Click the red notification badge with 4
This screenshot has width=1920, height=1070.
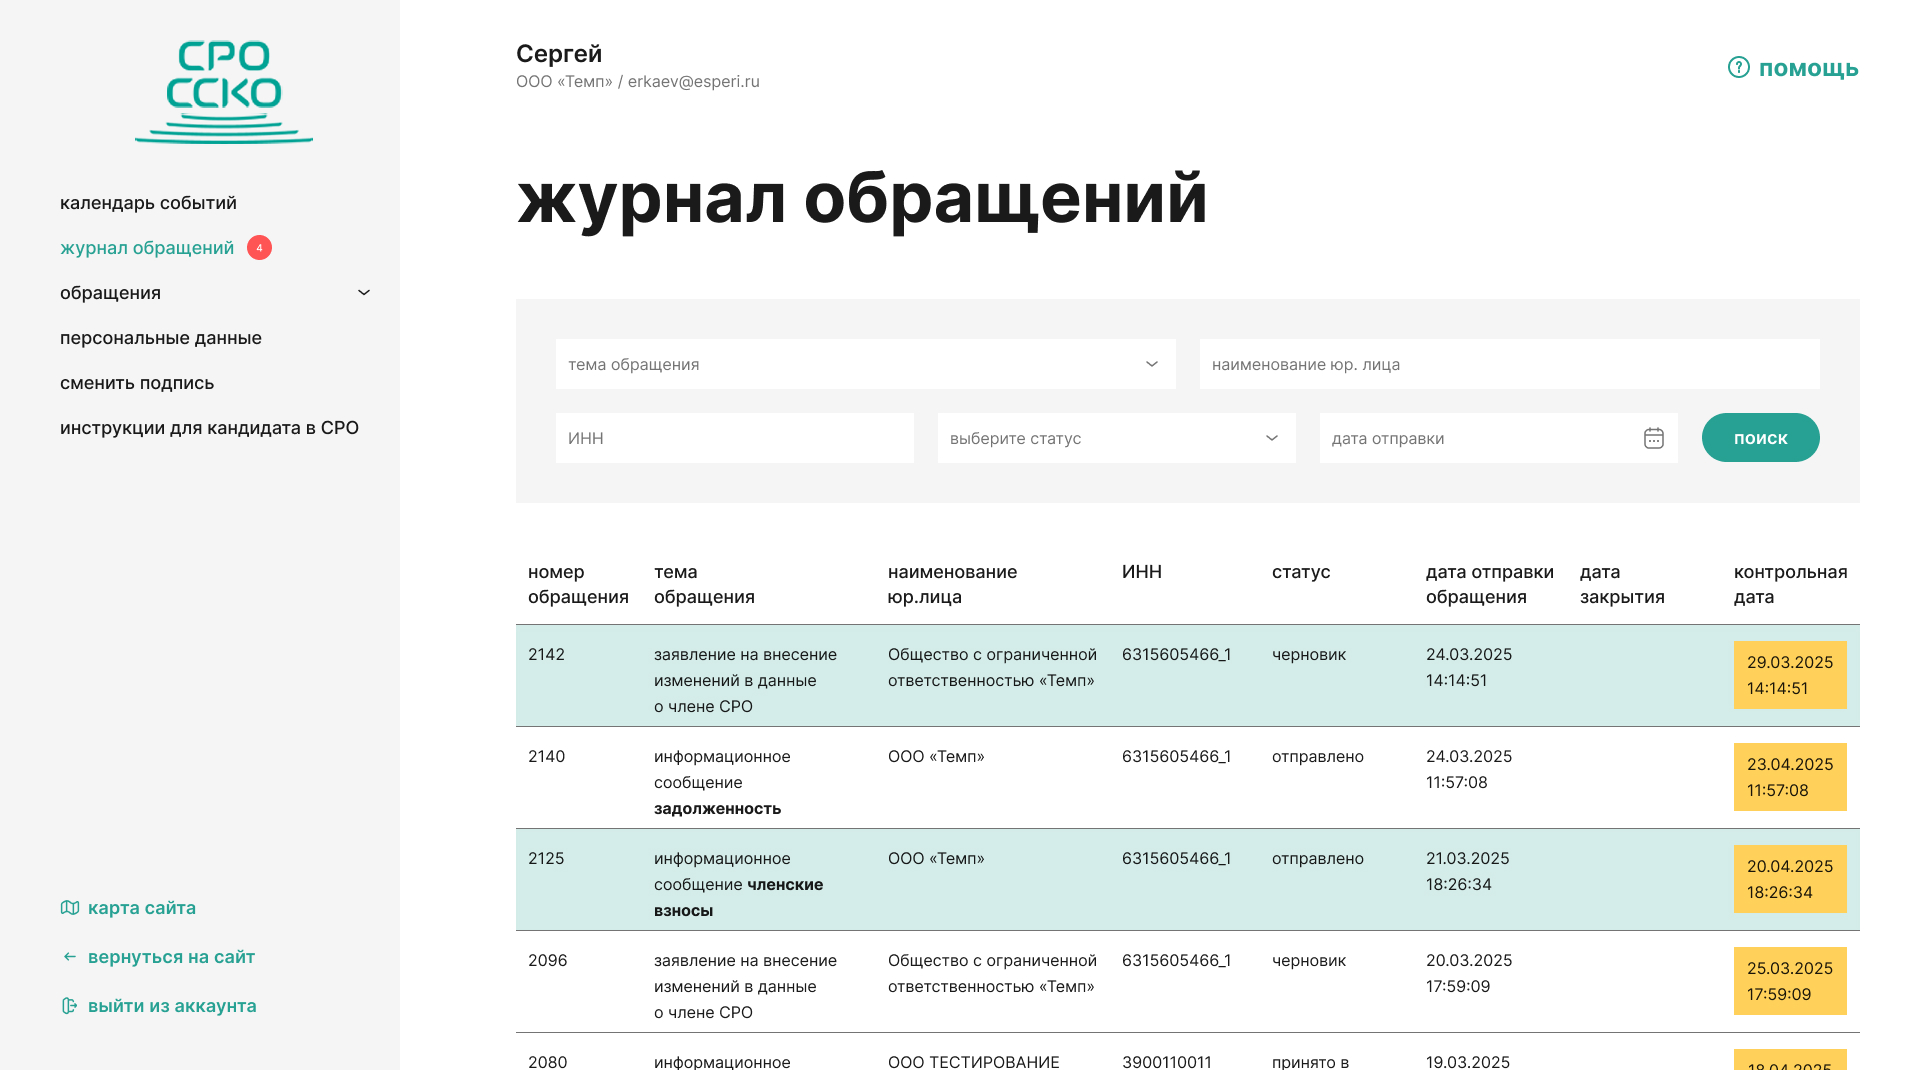(x=259, y=248)
